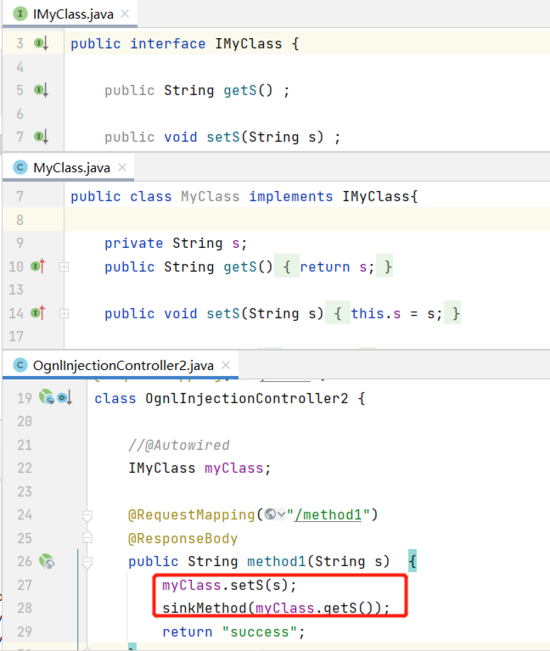Click the "success" string literal on line 29

[259, 632]
